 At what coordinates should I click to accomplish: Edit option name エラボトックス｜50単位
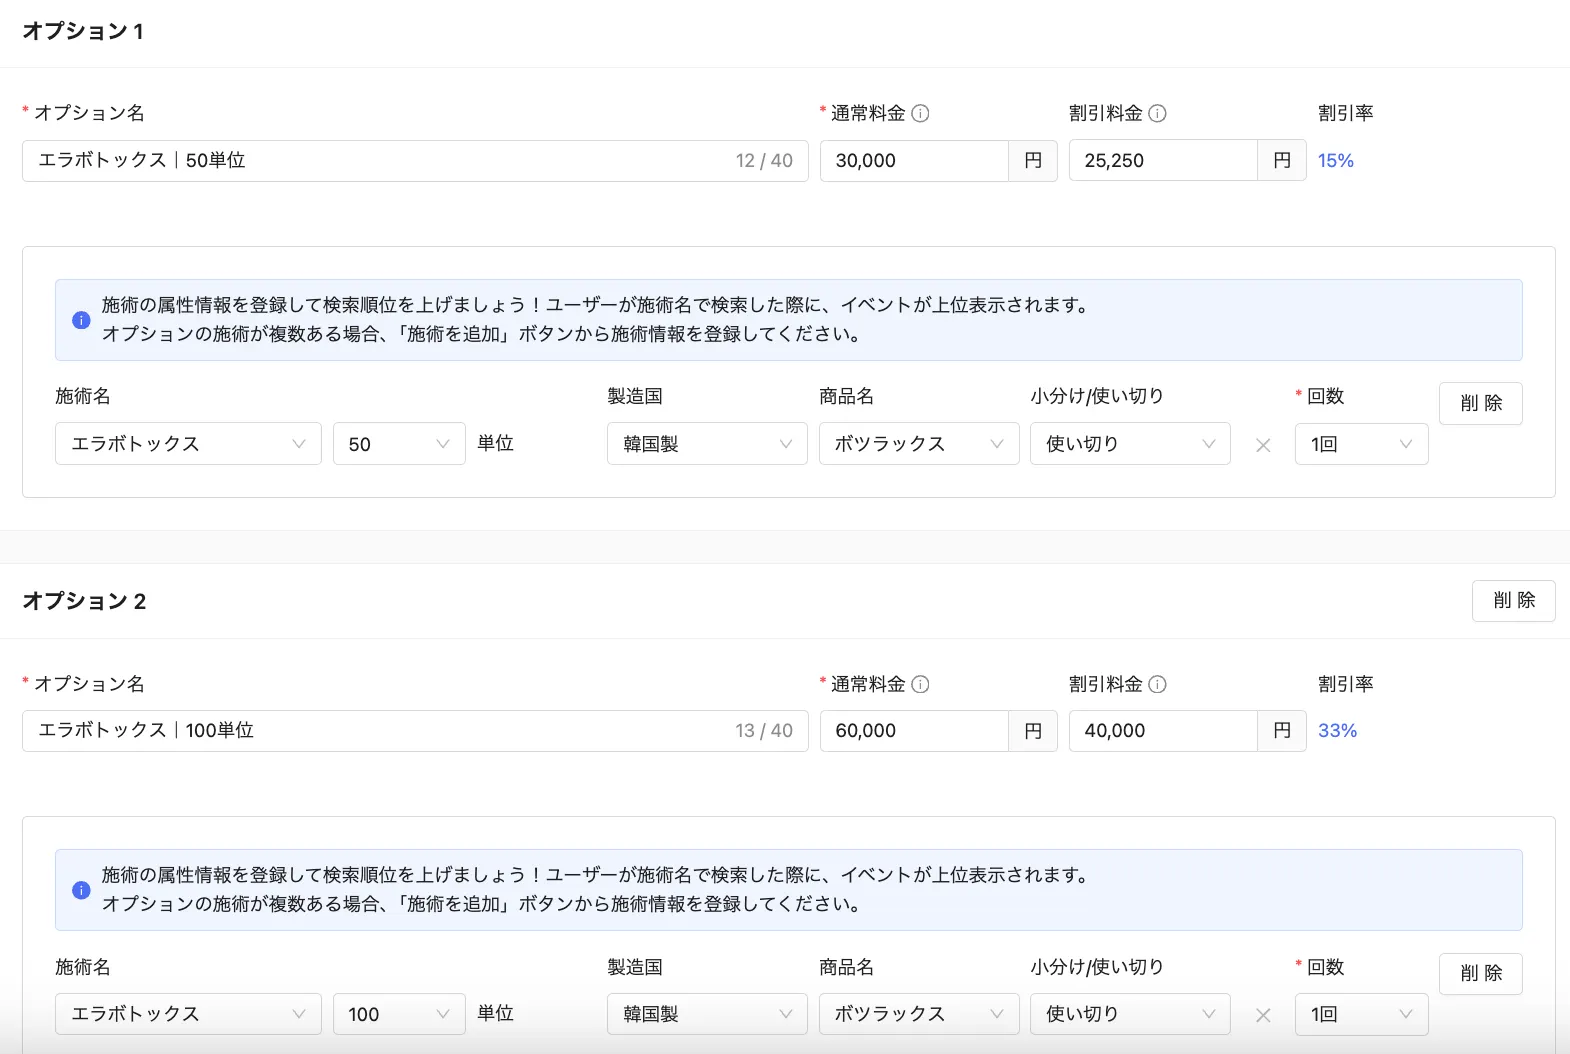click(x=415, y=160)
